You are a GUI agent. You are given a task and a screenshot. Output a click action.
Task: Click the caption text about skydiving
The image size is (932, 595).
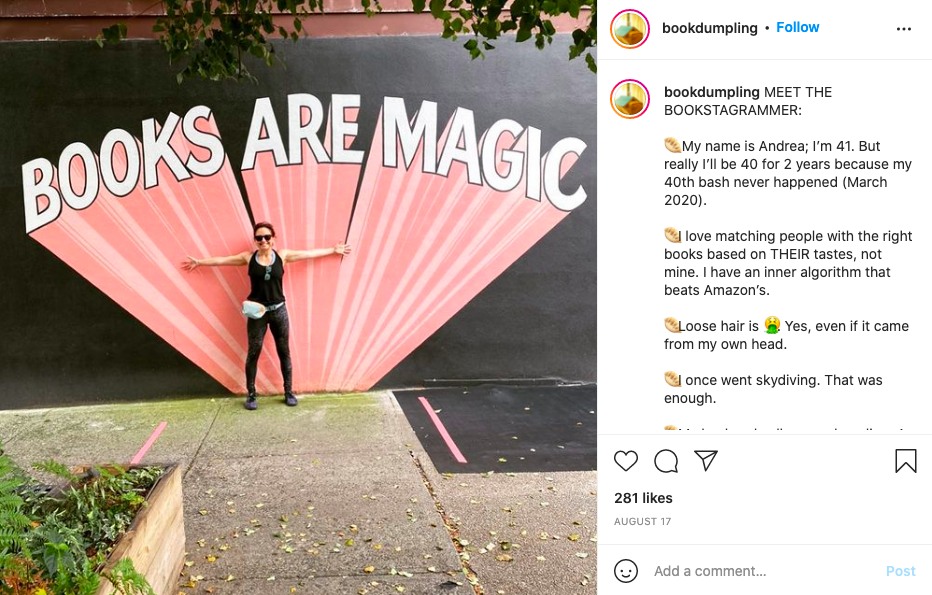773,389
